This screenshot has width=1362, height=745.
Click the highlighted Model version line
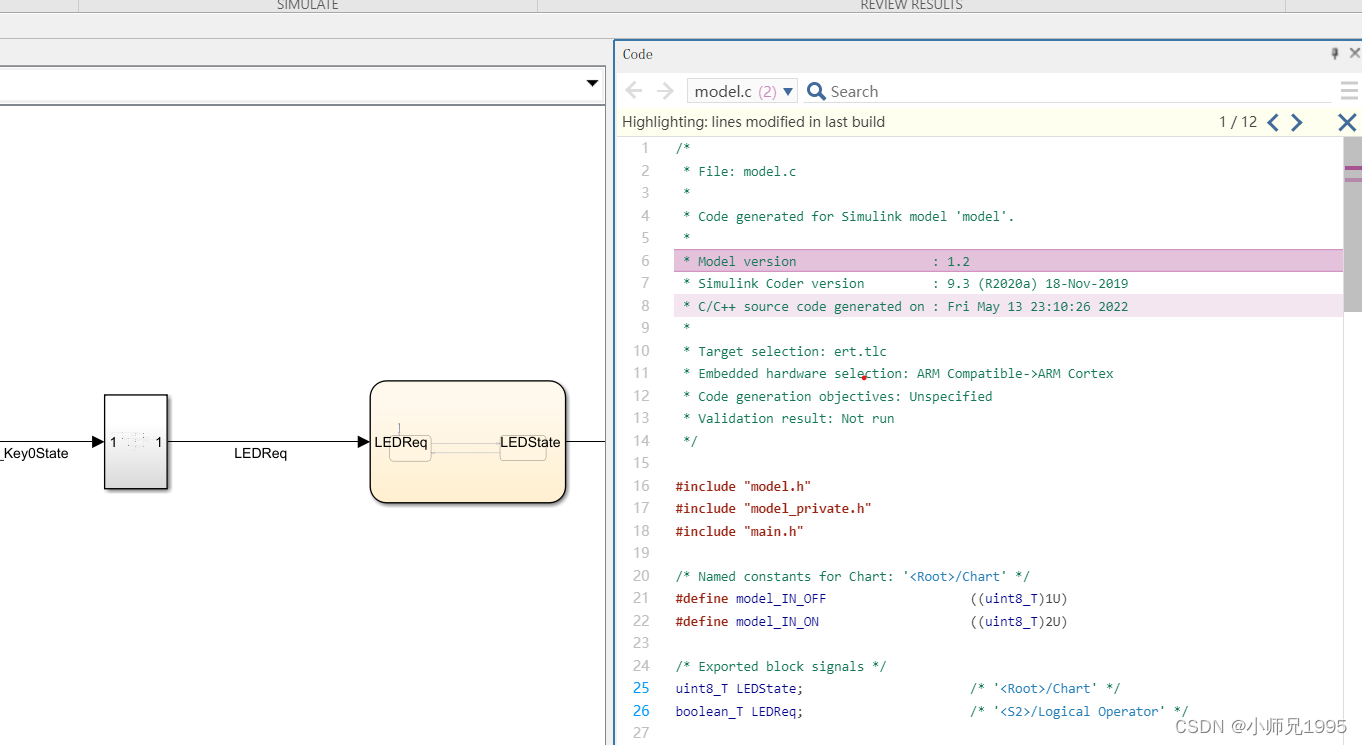coord(1008,261)
